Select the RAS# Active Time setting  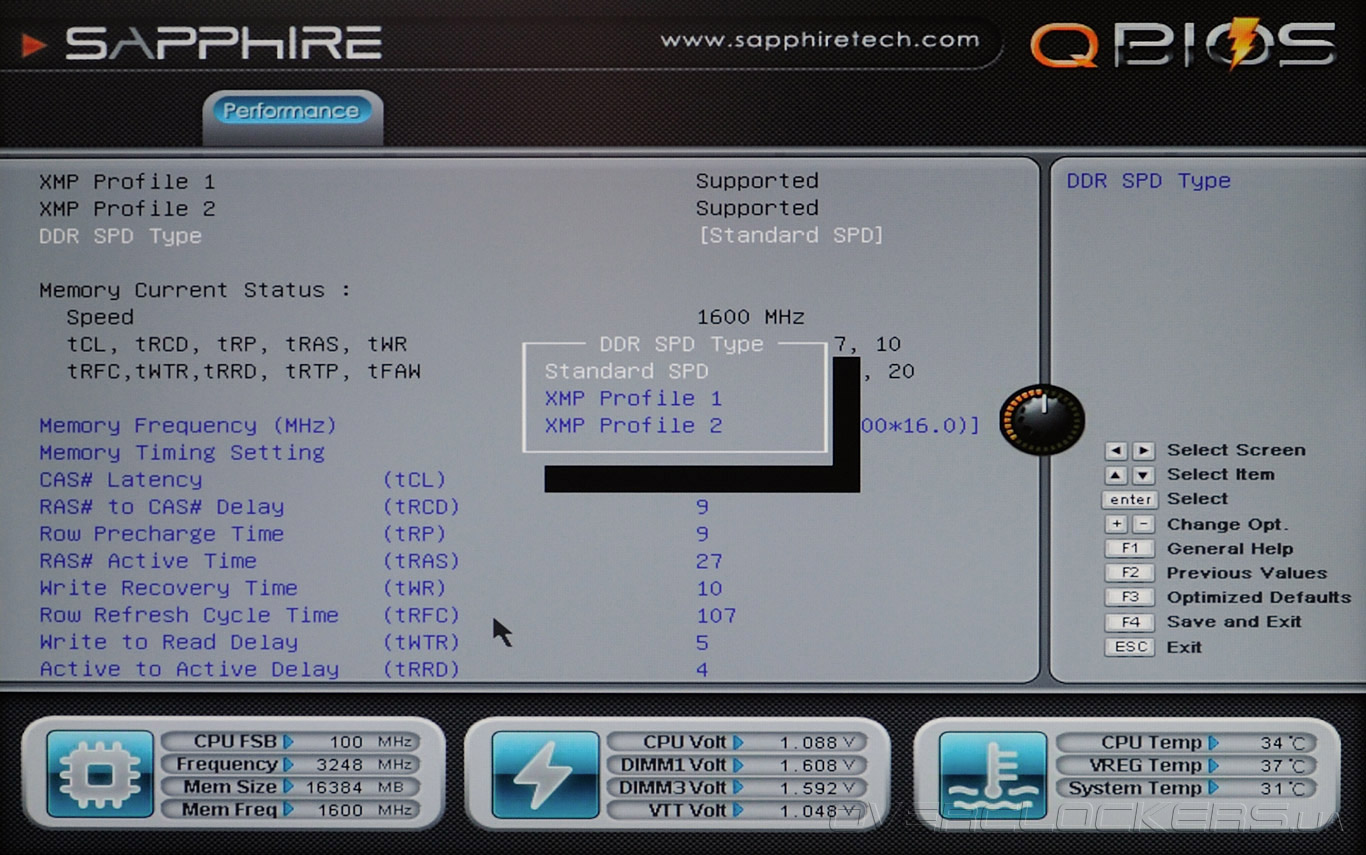[x=250, y=561]
